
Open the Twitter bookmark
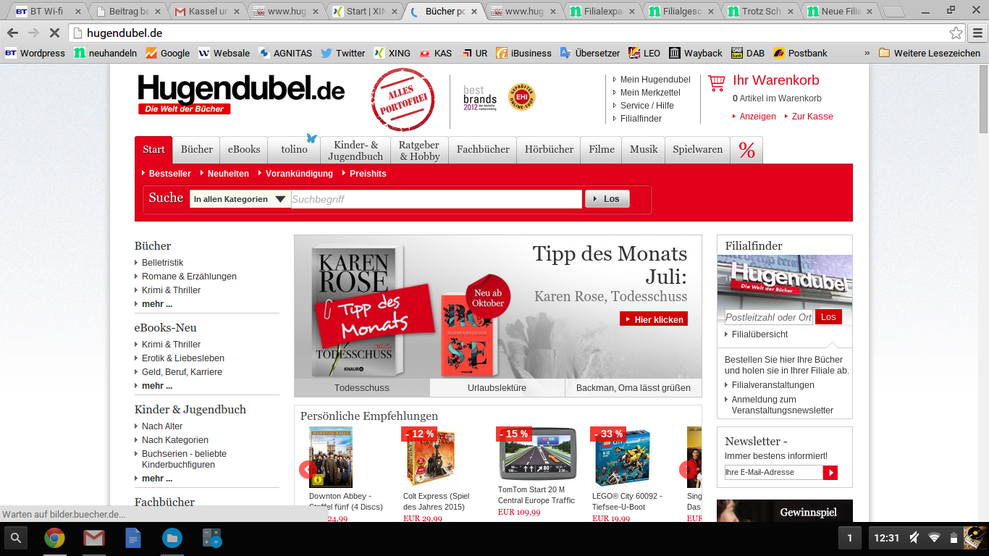click(342, 53)
